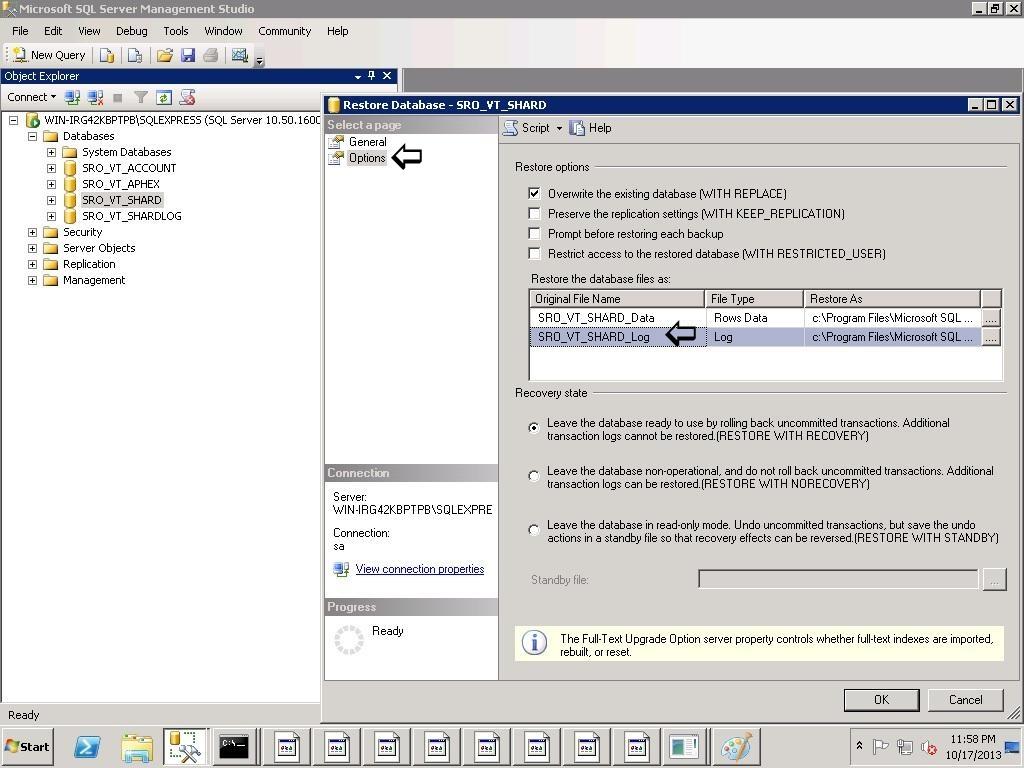
Task: Open Command Prompt taskbar icon
Action: pyautogui.click(x=234, y=746)
